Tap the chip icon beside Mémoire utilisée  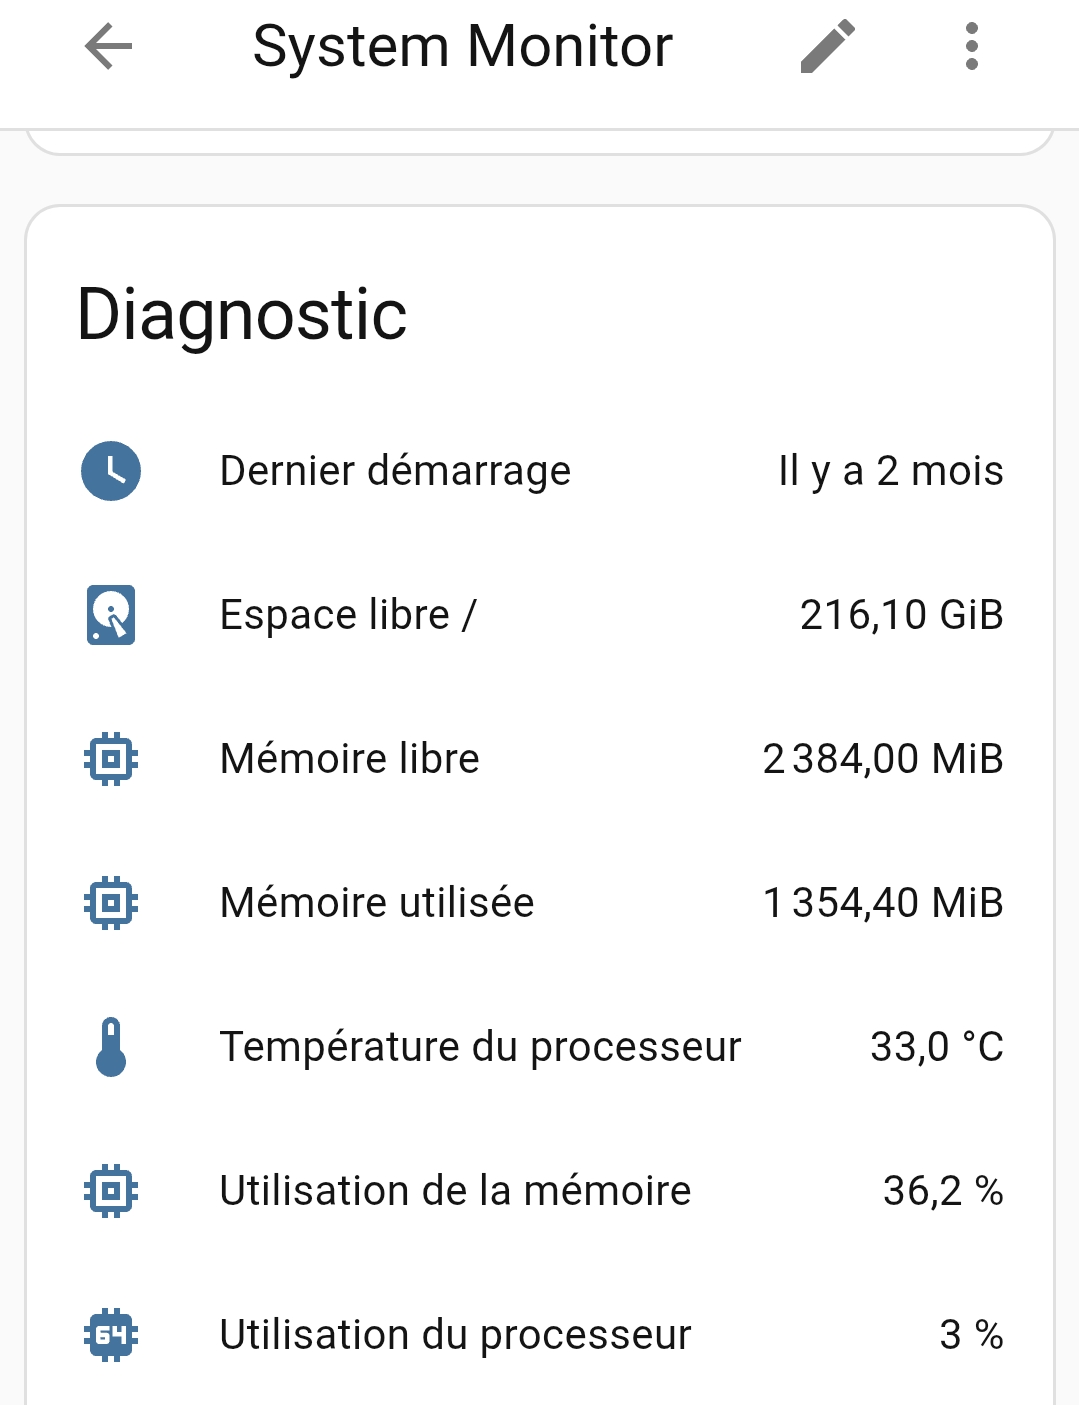111,903
